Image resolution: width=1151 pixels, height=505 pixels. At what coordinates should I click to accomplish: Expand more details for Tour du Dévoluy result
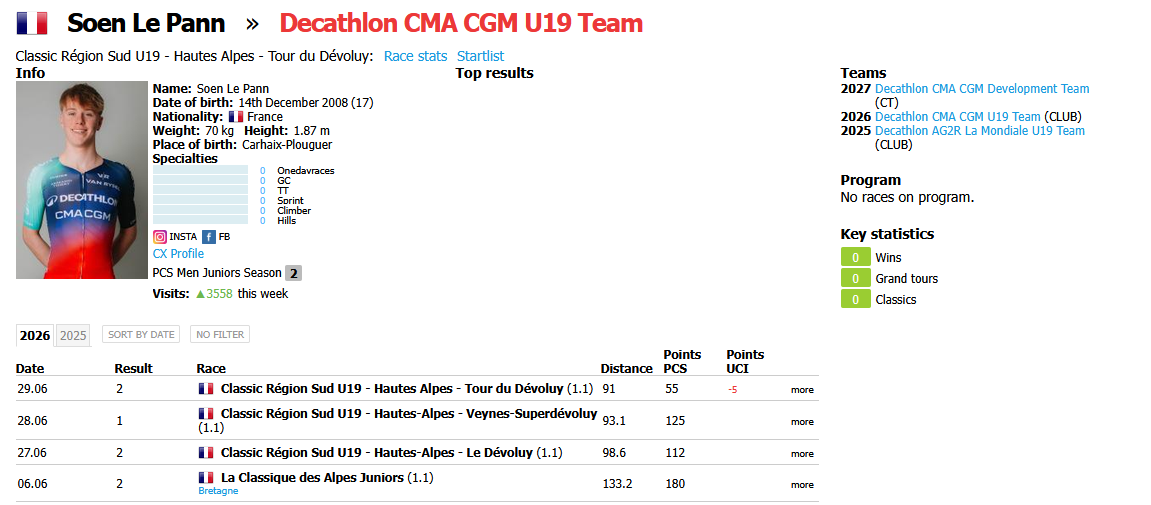point(802,390)
